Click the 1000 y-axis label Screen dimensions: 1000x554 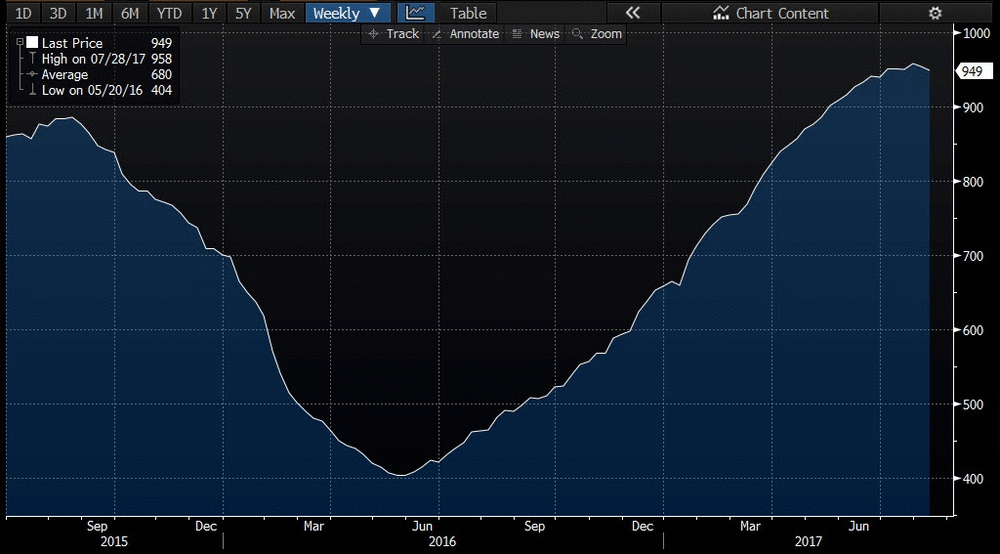[x=976, y=33]
